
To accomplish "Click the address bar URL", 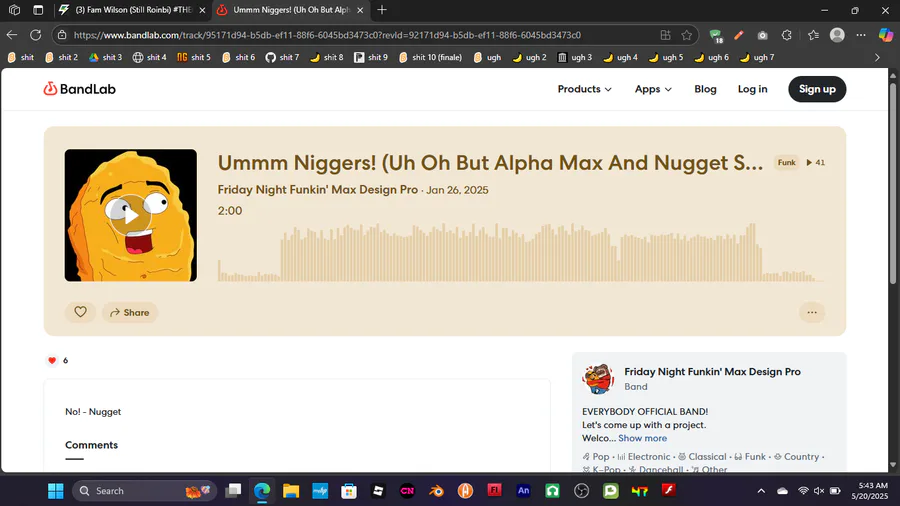I will 327,35.
